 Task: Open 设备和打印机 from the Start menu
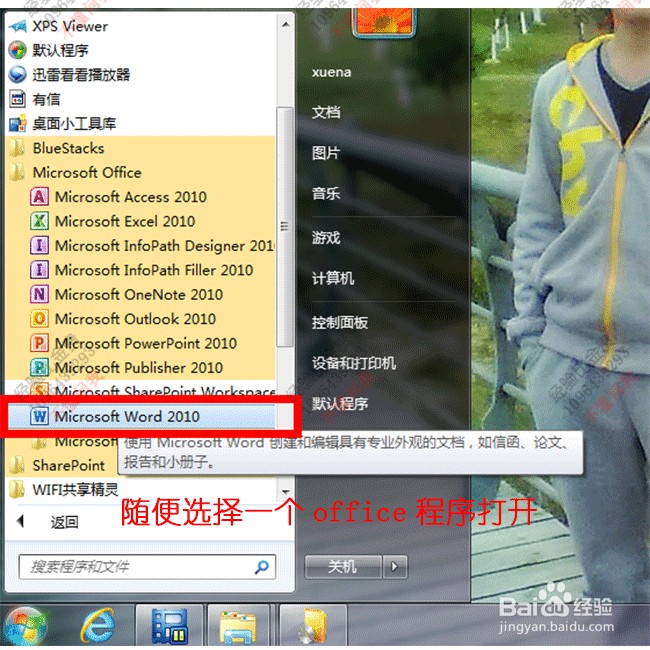[354, 363]
